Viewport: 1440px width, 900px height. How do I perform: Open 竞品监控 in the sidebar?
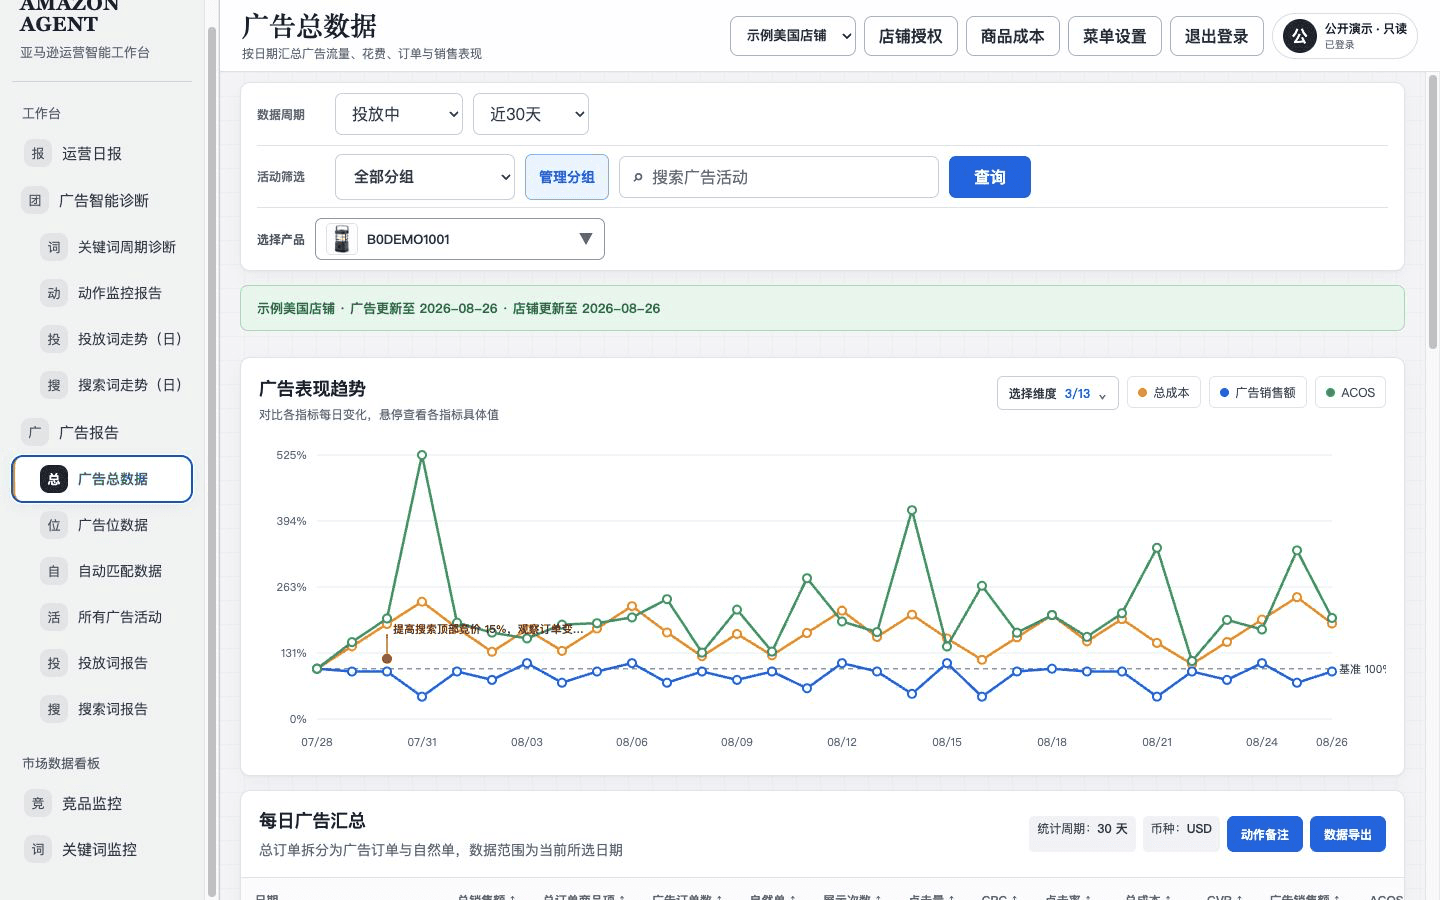coord(102,804)
